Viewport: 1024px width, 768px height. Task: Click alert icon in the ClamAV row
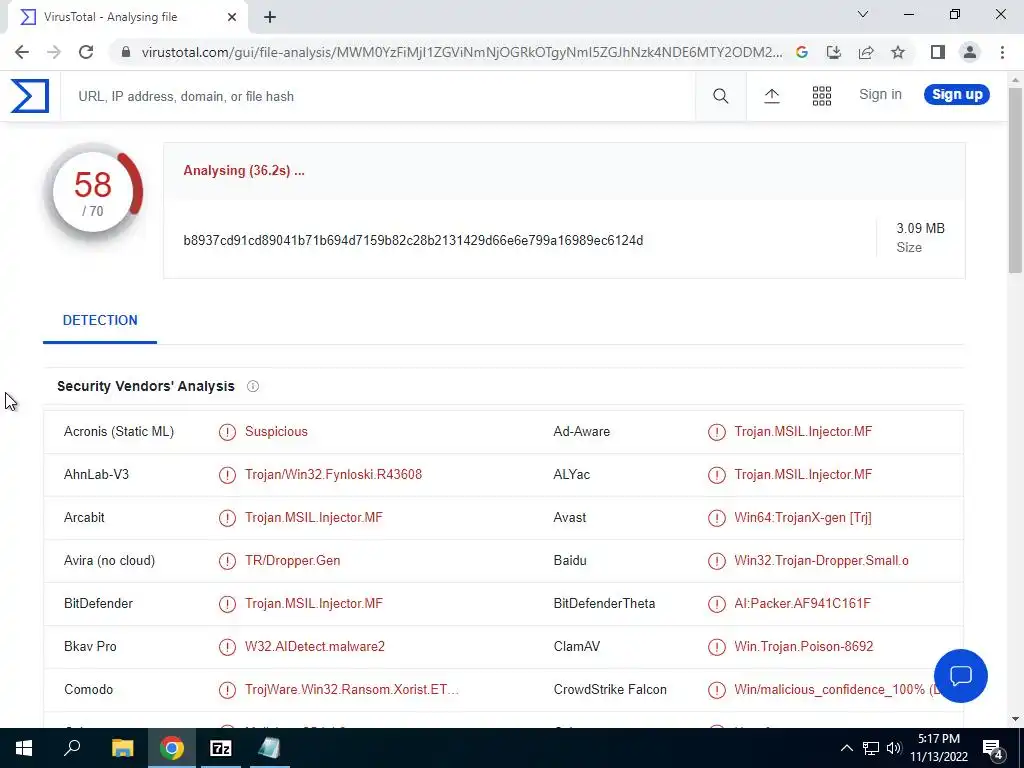[716, 647]
